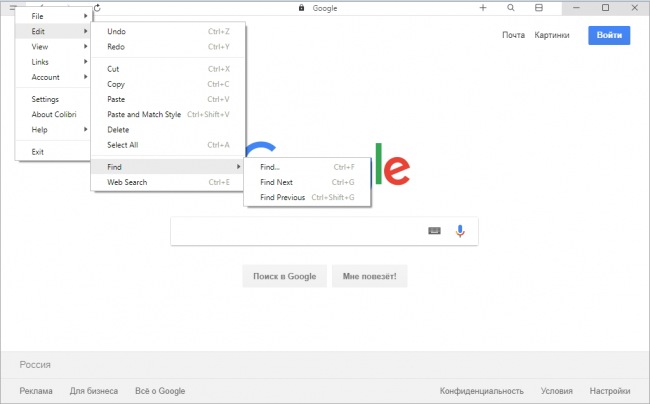Open the Links submenu
Screen dimensions: 650x404
click(53, 62)
